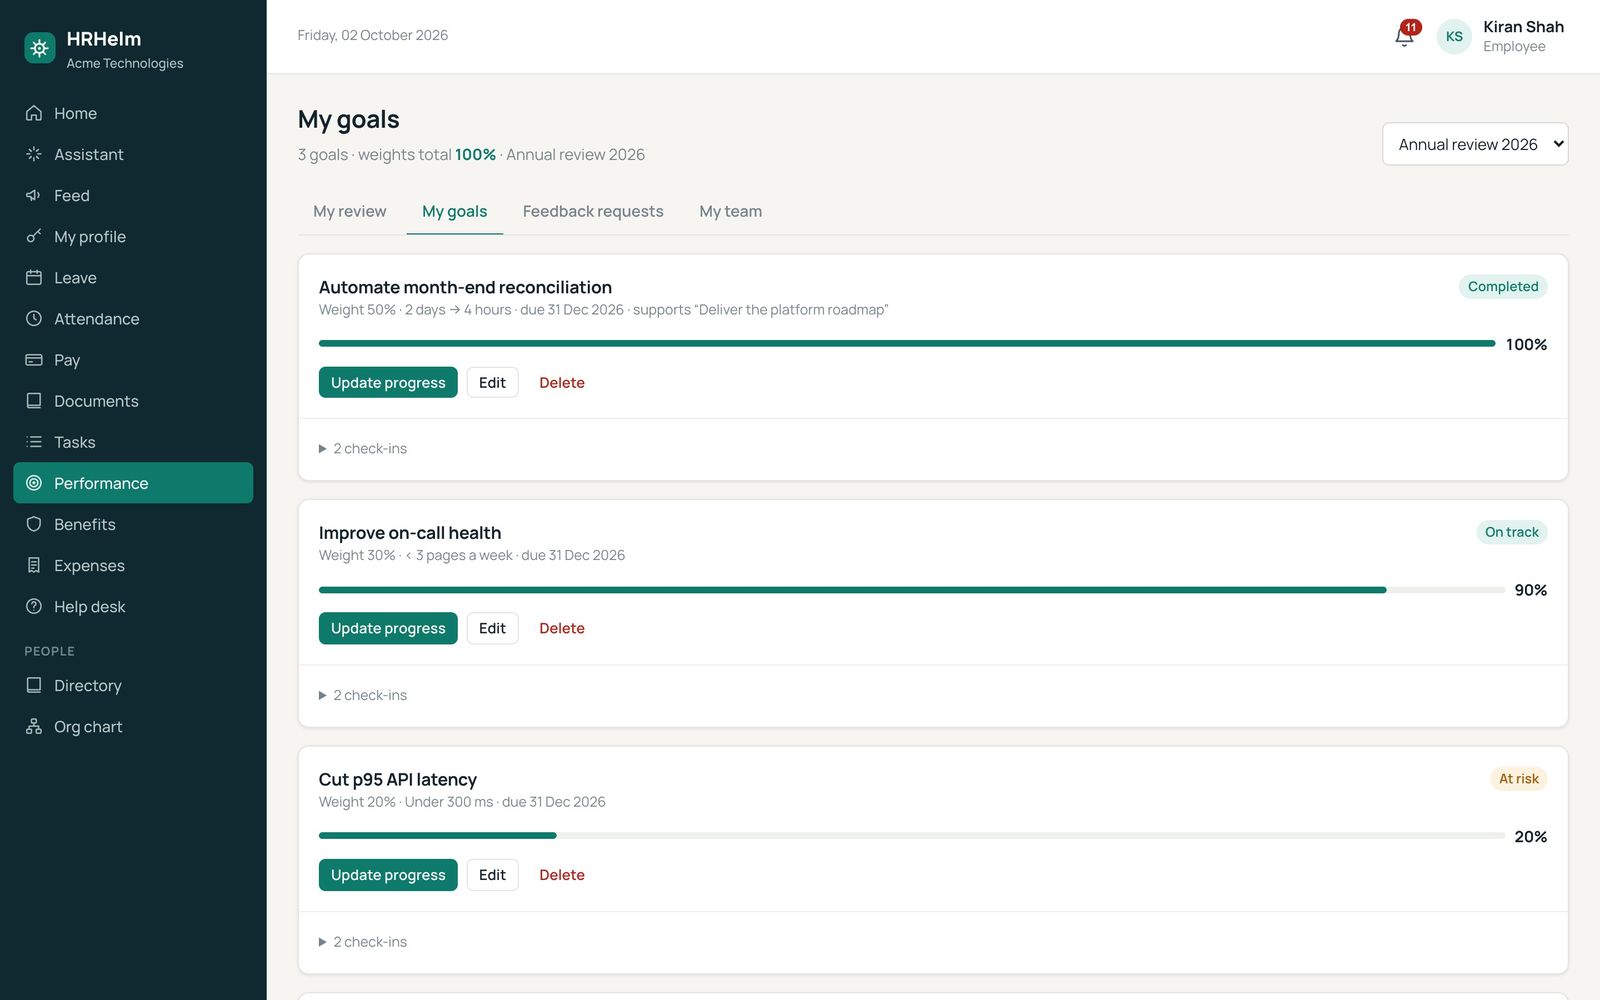Open Benefits via the shield icon
The height and width of the screenshot is (1000, 1600).
click(x=34, y=524)
